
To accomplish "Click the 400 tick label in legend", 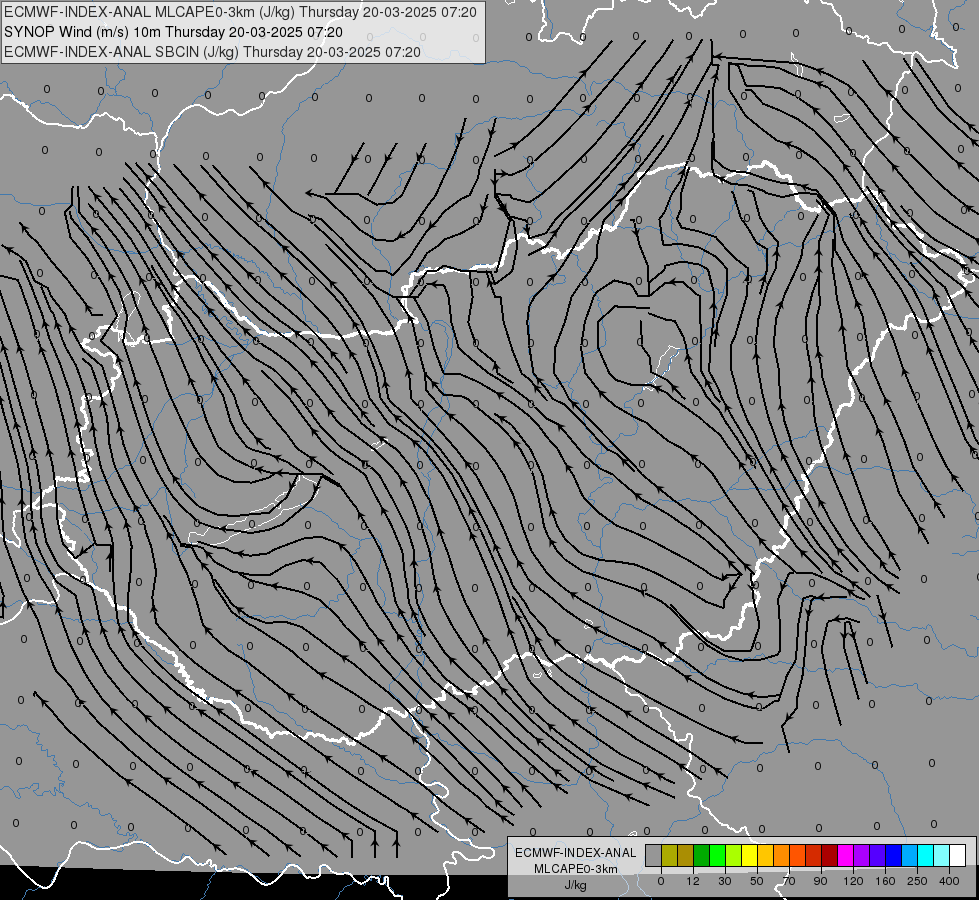I will (949, 881).
